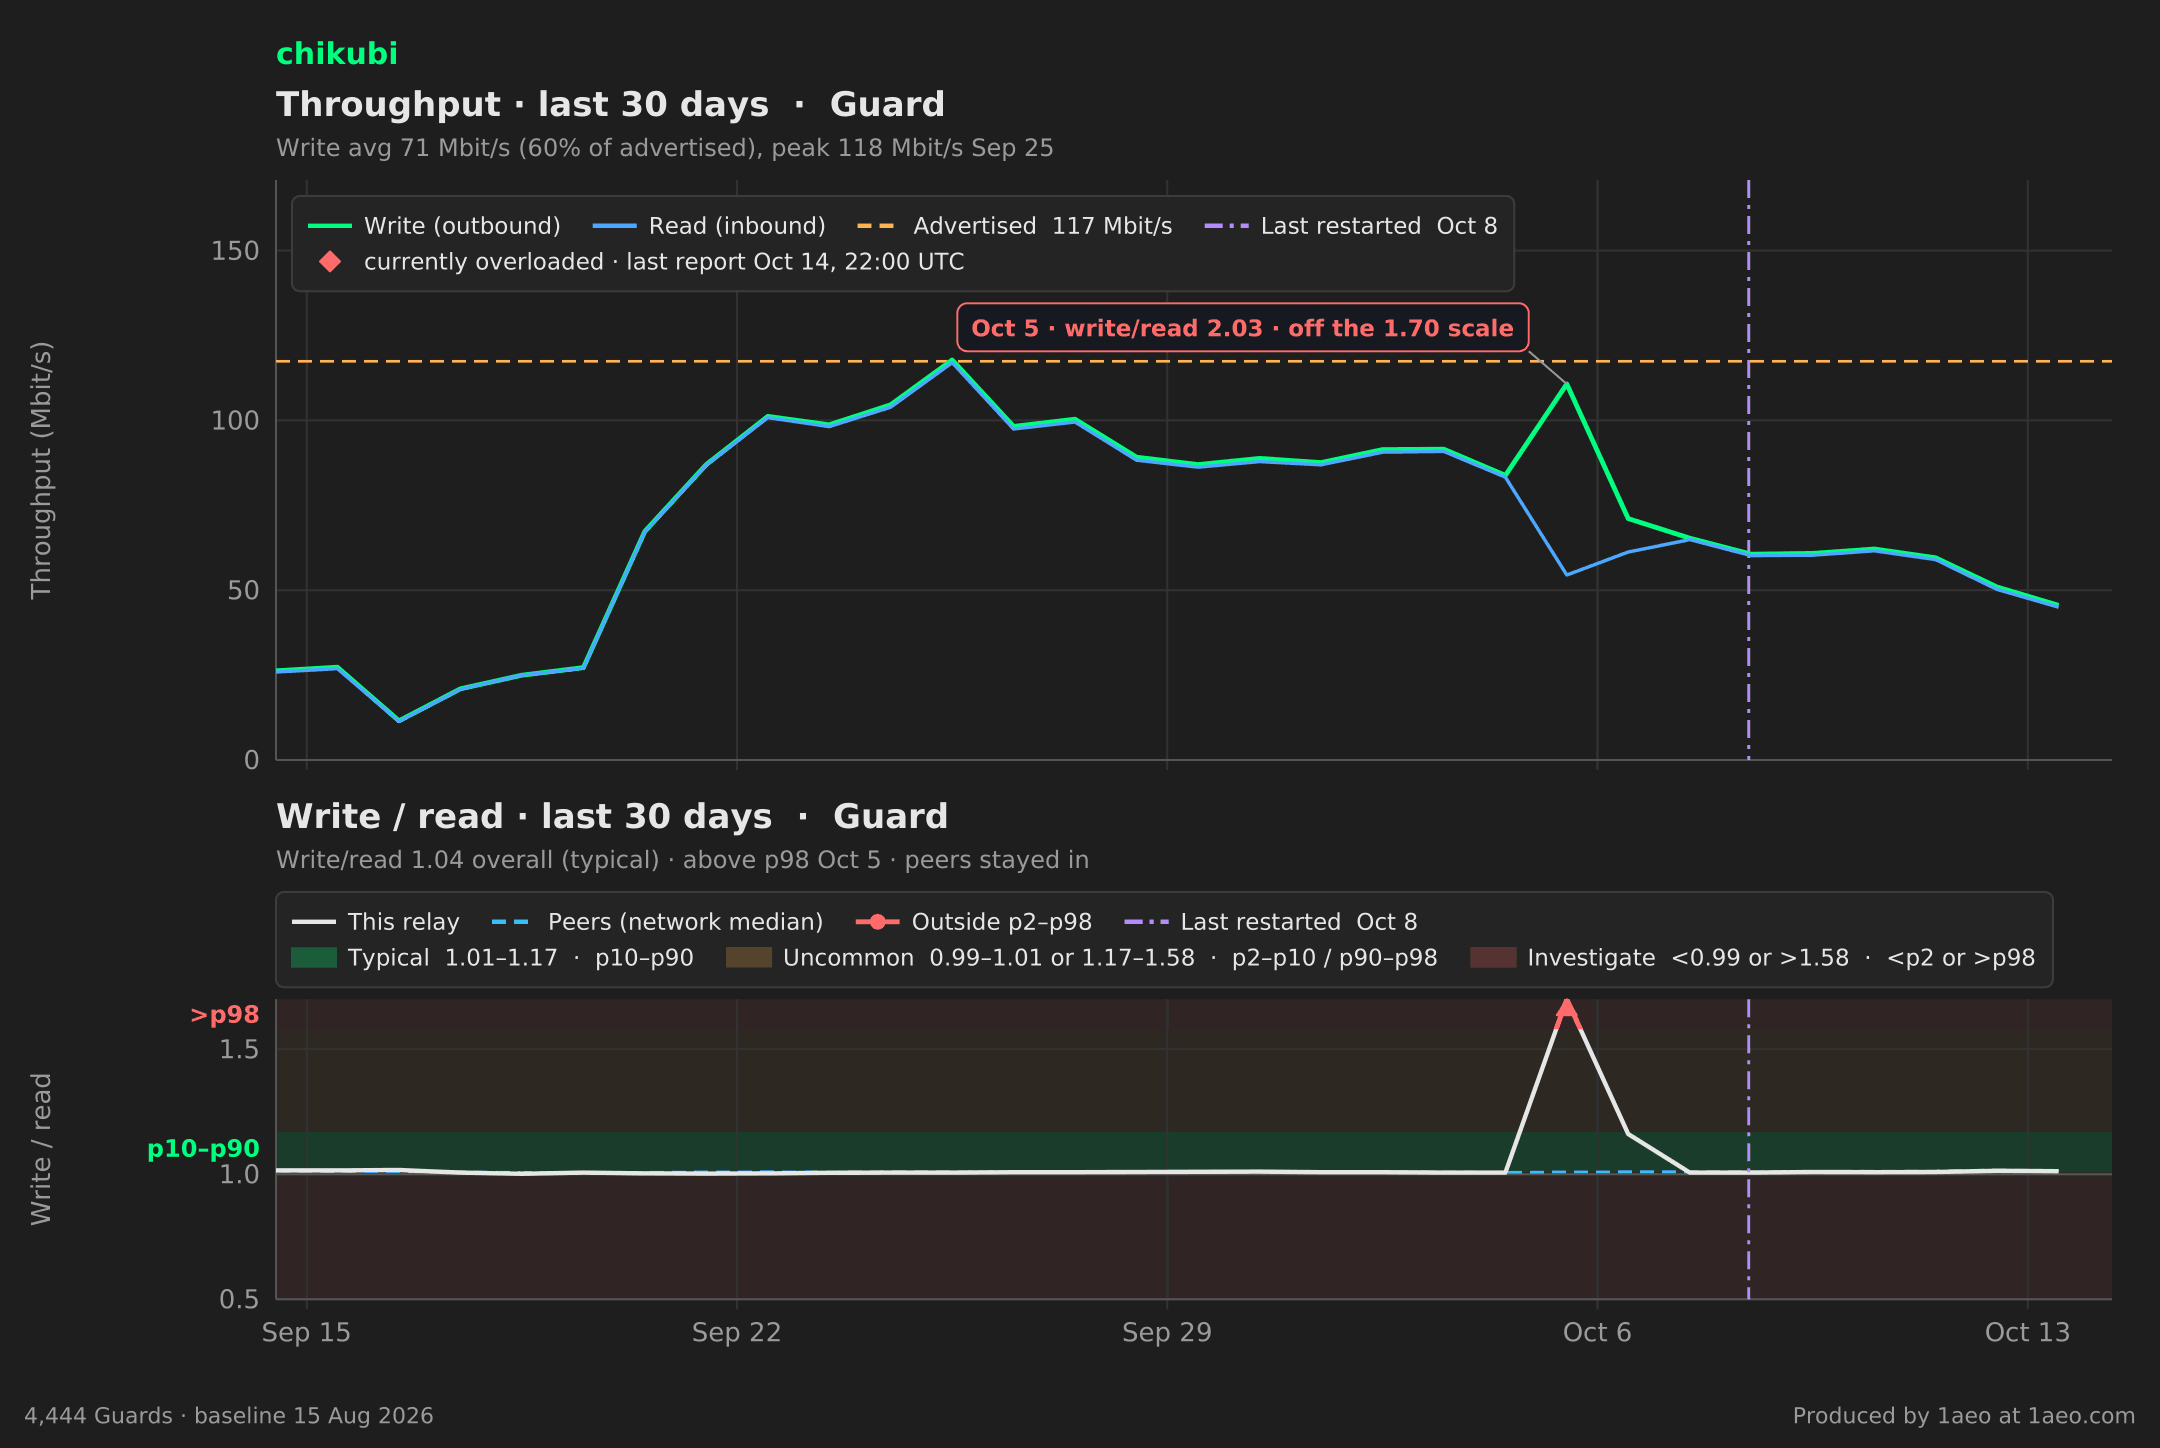Viewport: 2160px width, 1448px height.
Task: Click the brown Uncommon color swatch
Action: pos(749,958)
